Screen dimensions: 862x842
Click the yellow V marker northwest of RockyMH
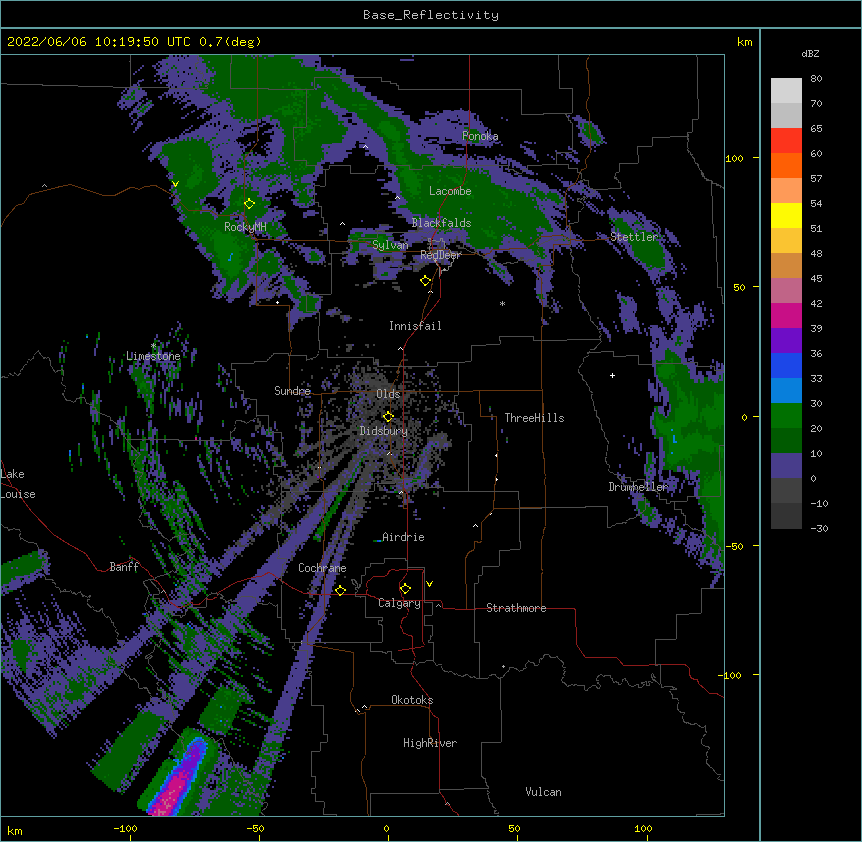pos(175,184)
